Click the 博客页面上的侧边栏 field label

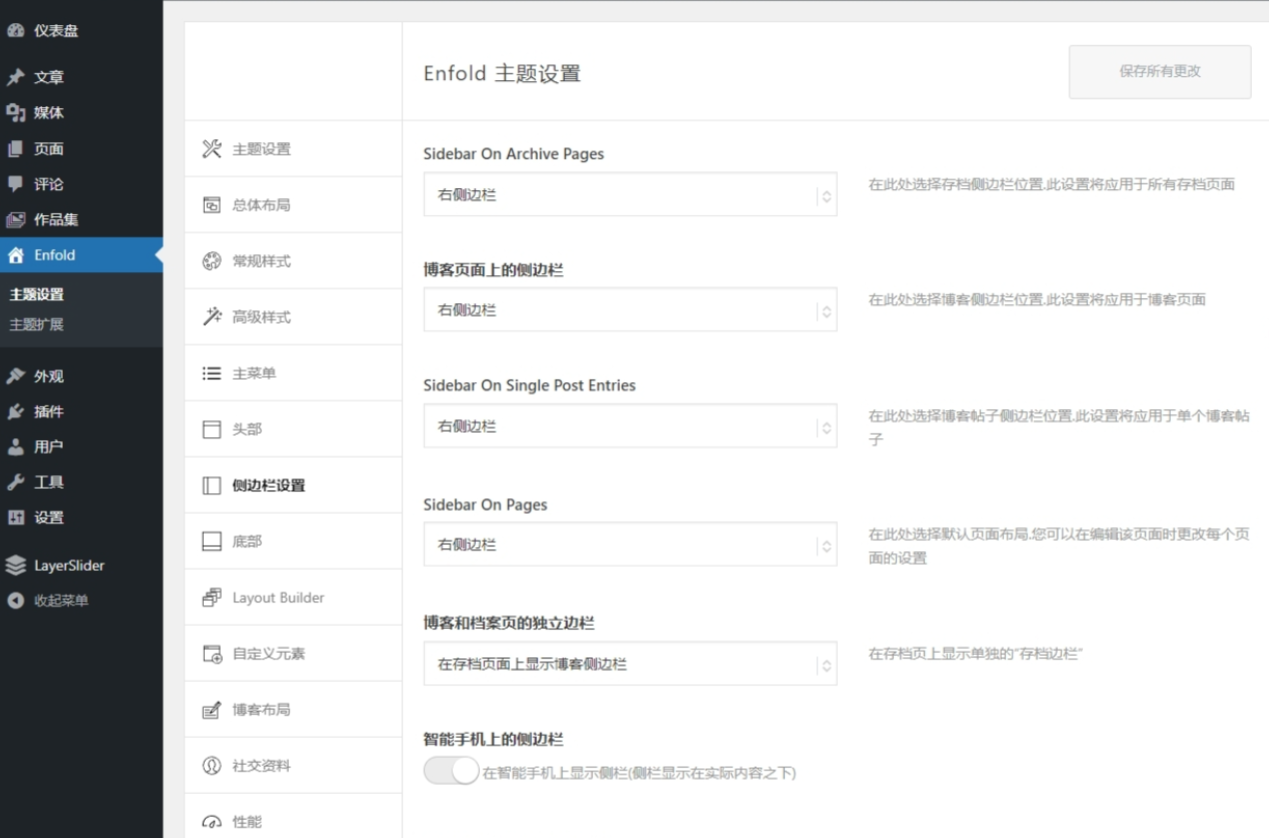(494, 270)
